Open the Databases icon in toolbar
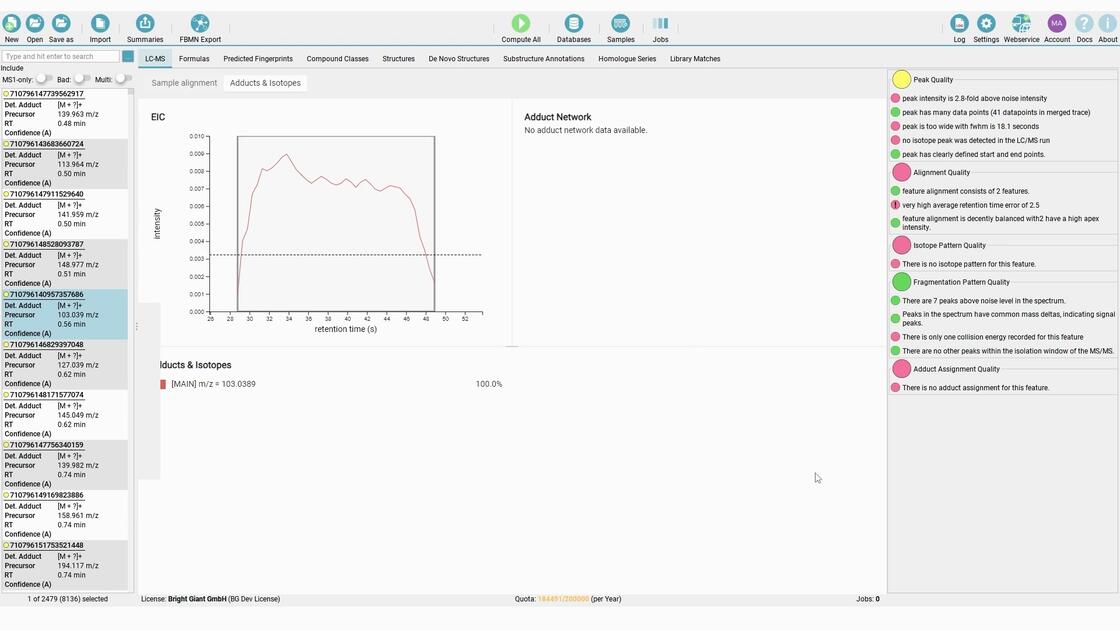 pyautogui.click(x=574, y=23)
